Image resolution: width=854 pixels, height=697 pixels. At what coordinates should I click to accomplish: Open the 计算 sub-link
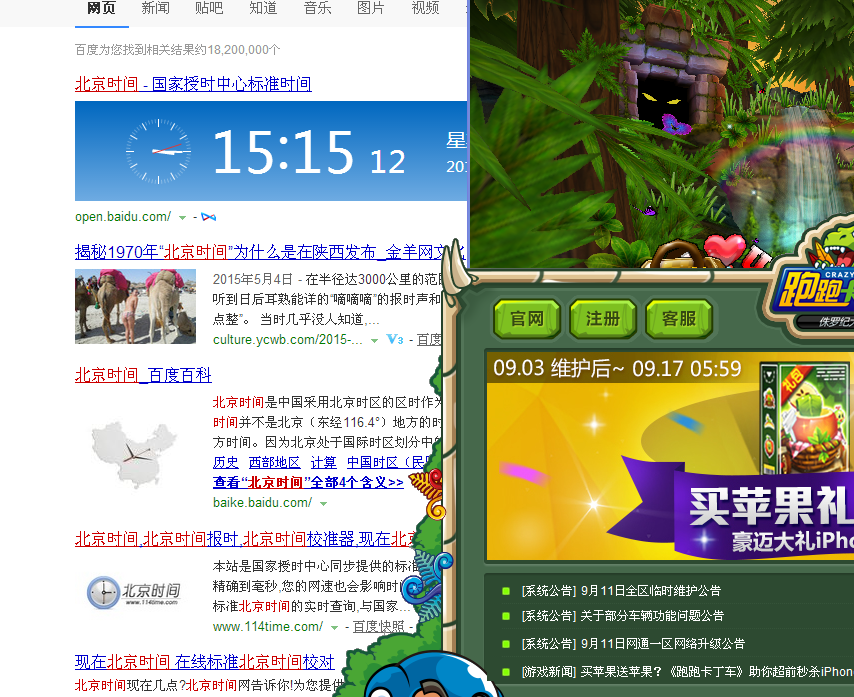[x=324, y=462]
